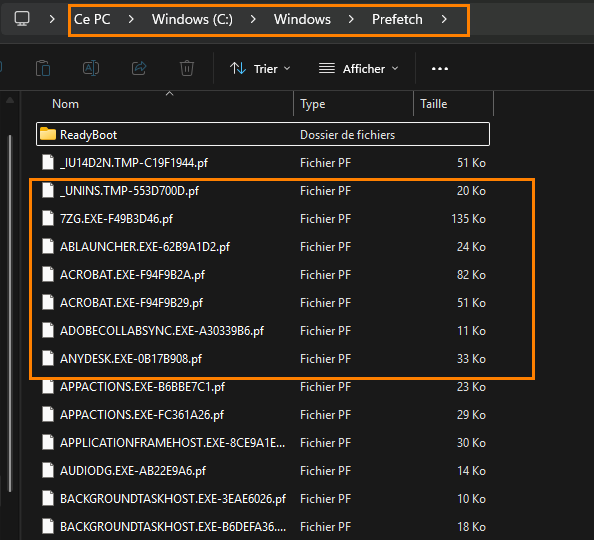This screenshot has height=540, width=594.
Task: Expand chevron after Ce PC breadcrumb
Action: click(131, 19)
